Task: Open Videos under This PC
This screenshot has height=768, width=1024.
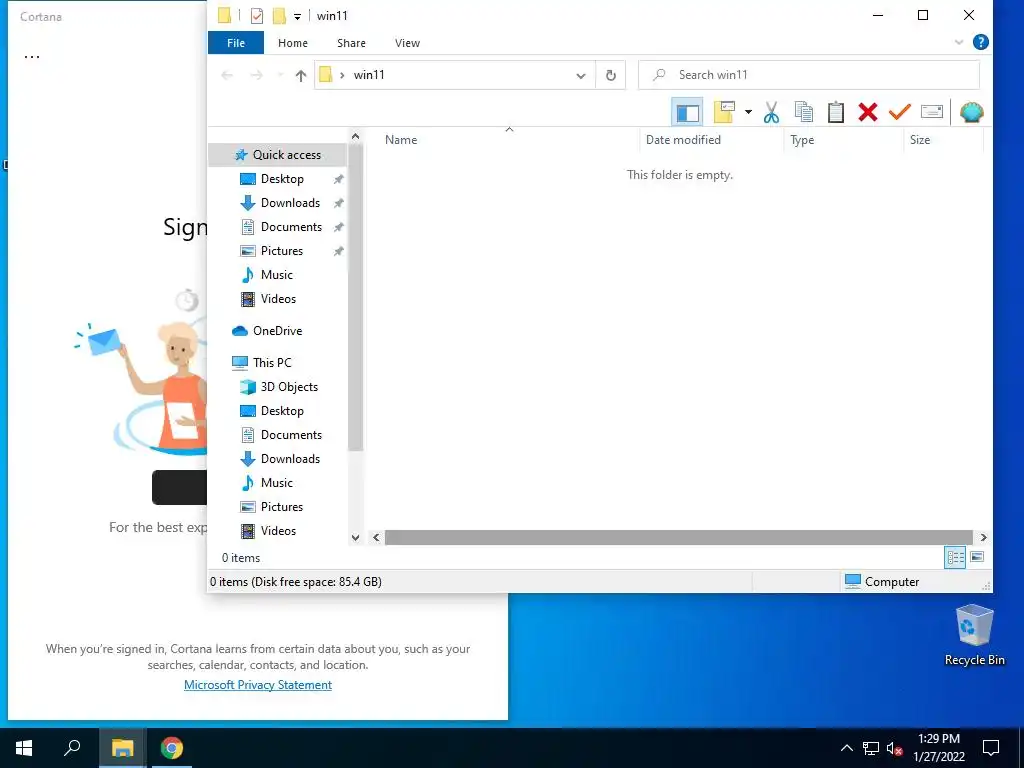Action: (x=278, y=531)
